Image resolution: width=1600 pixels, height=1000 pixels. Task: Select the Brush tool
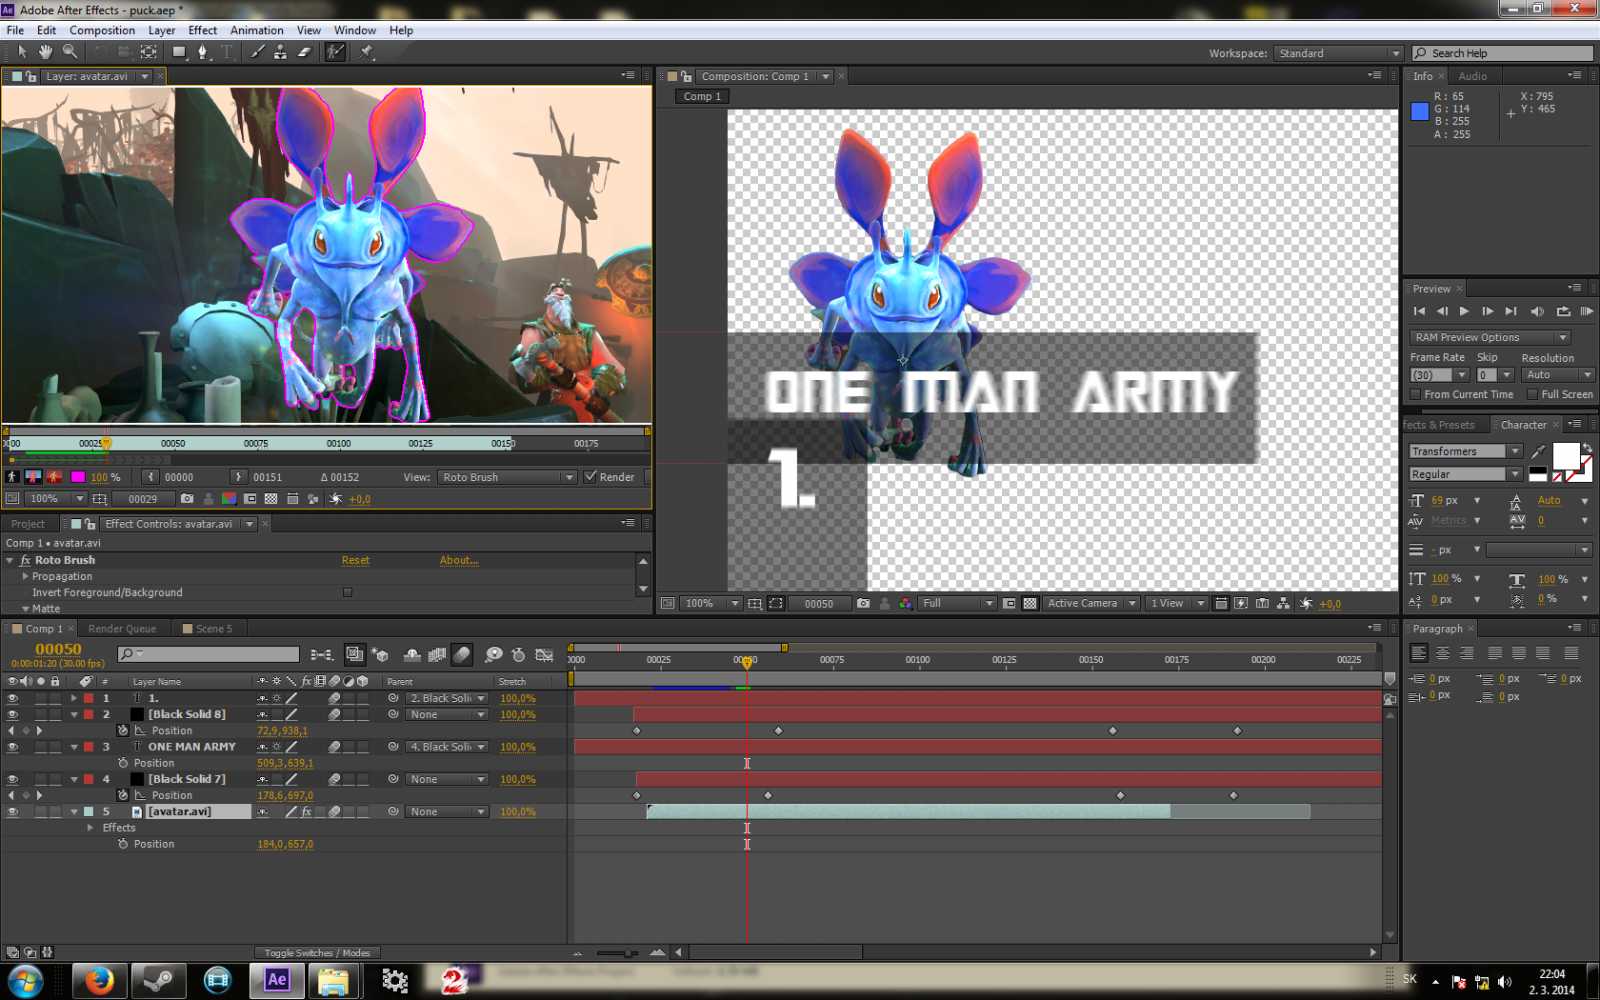pyautogui.click(x=257, y=52)
